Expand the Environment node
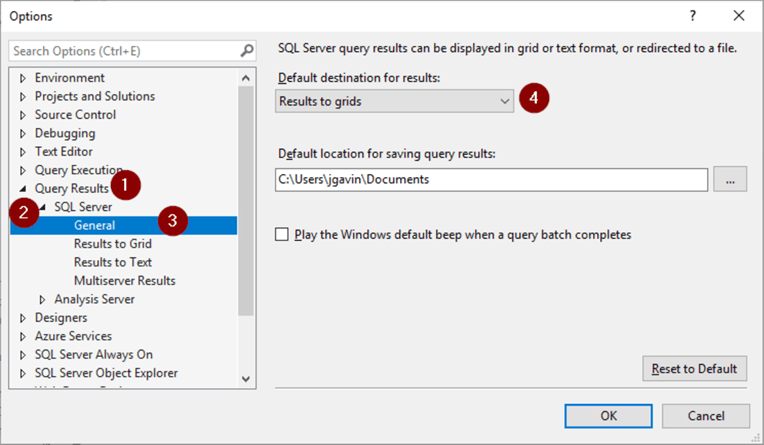The height and width of the screenshot is (445, 764). tap(22, 78)
